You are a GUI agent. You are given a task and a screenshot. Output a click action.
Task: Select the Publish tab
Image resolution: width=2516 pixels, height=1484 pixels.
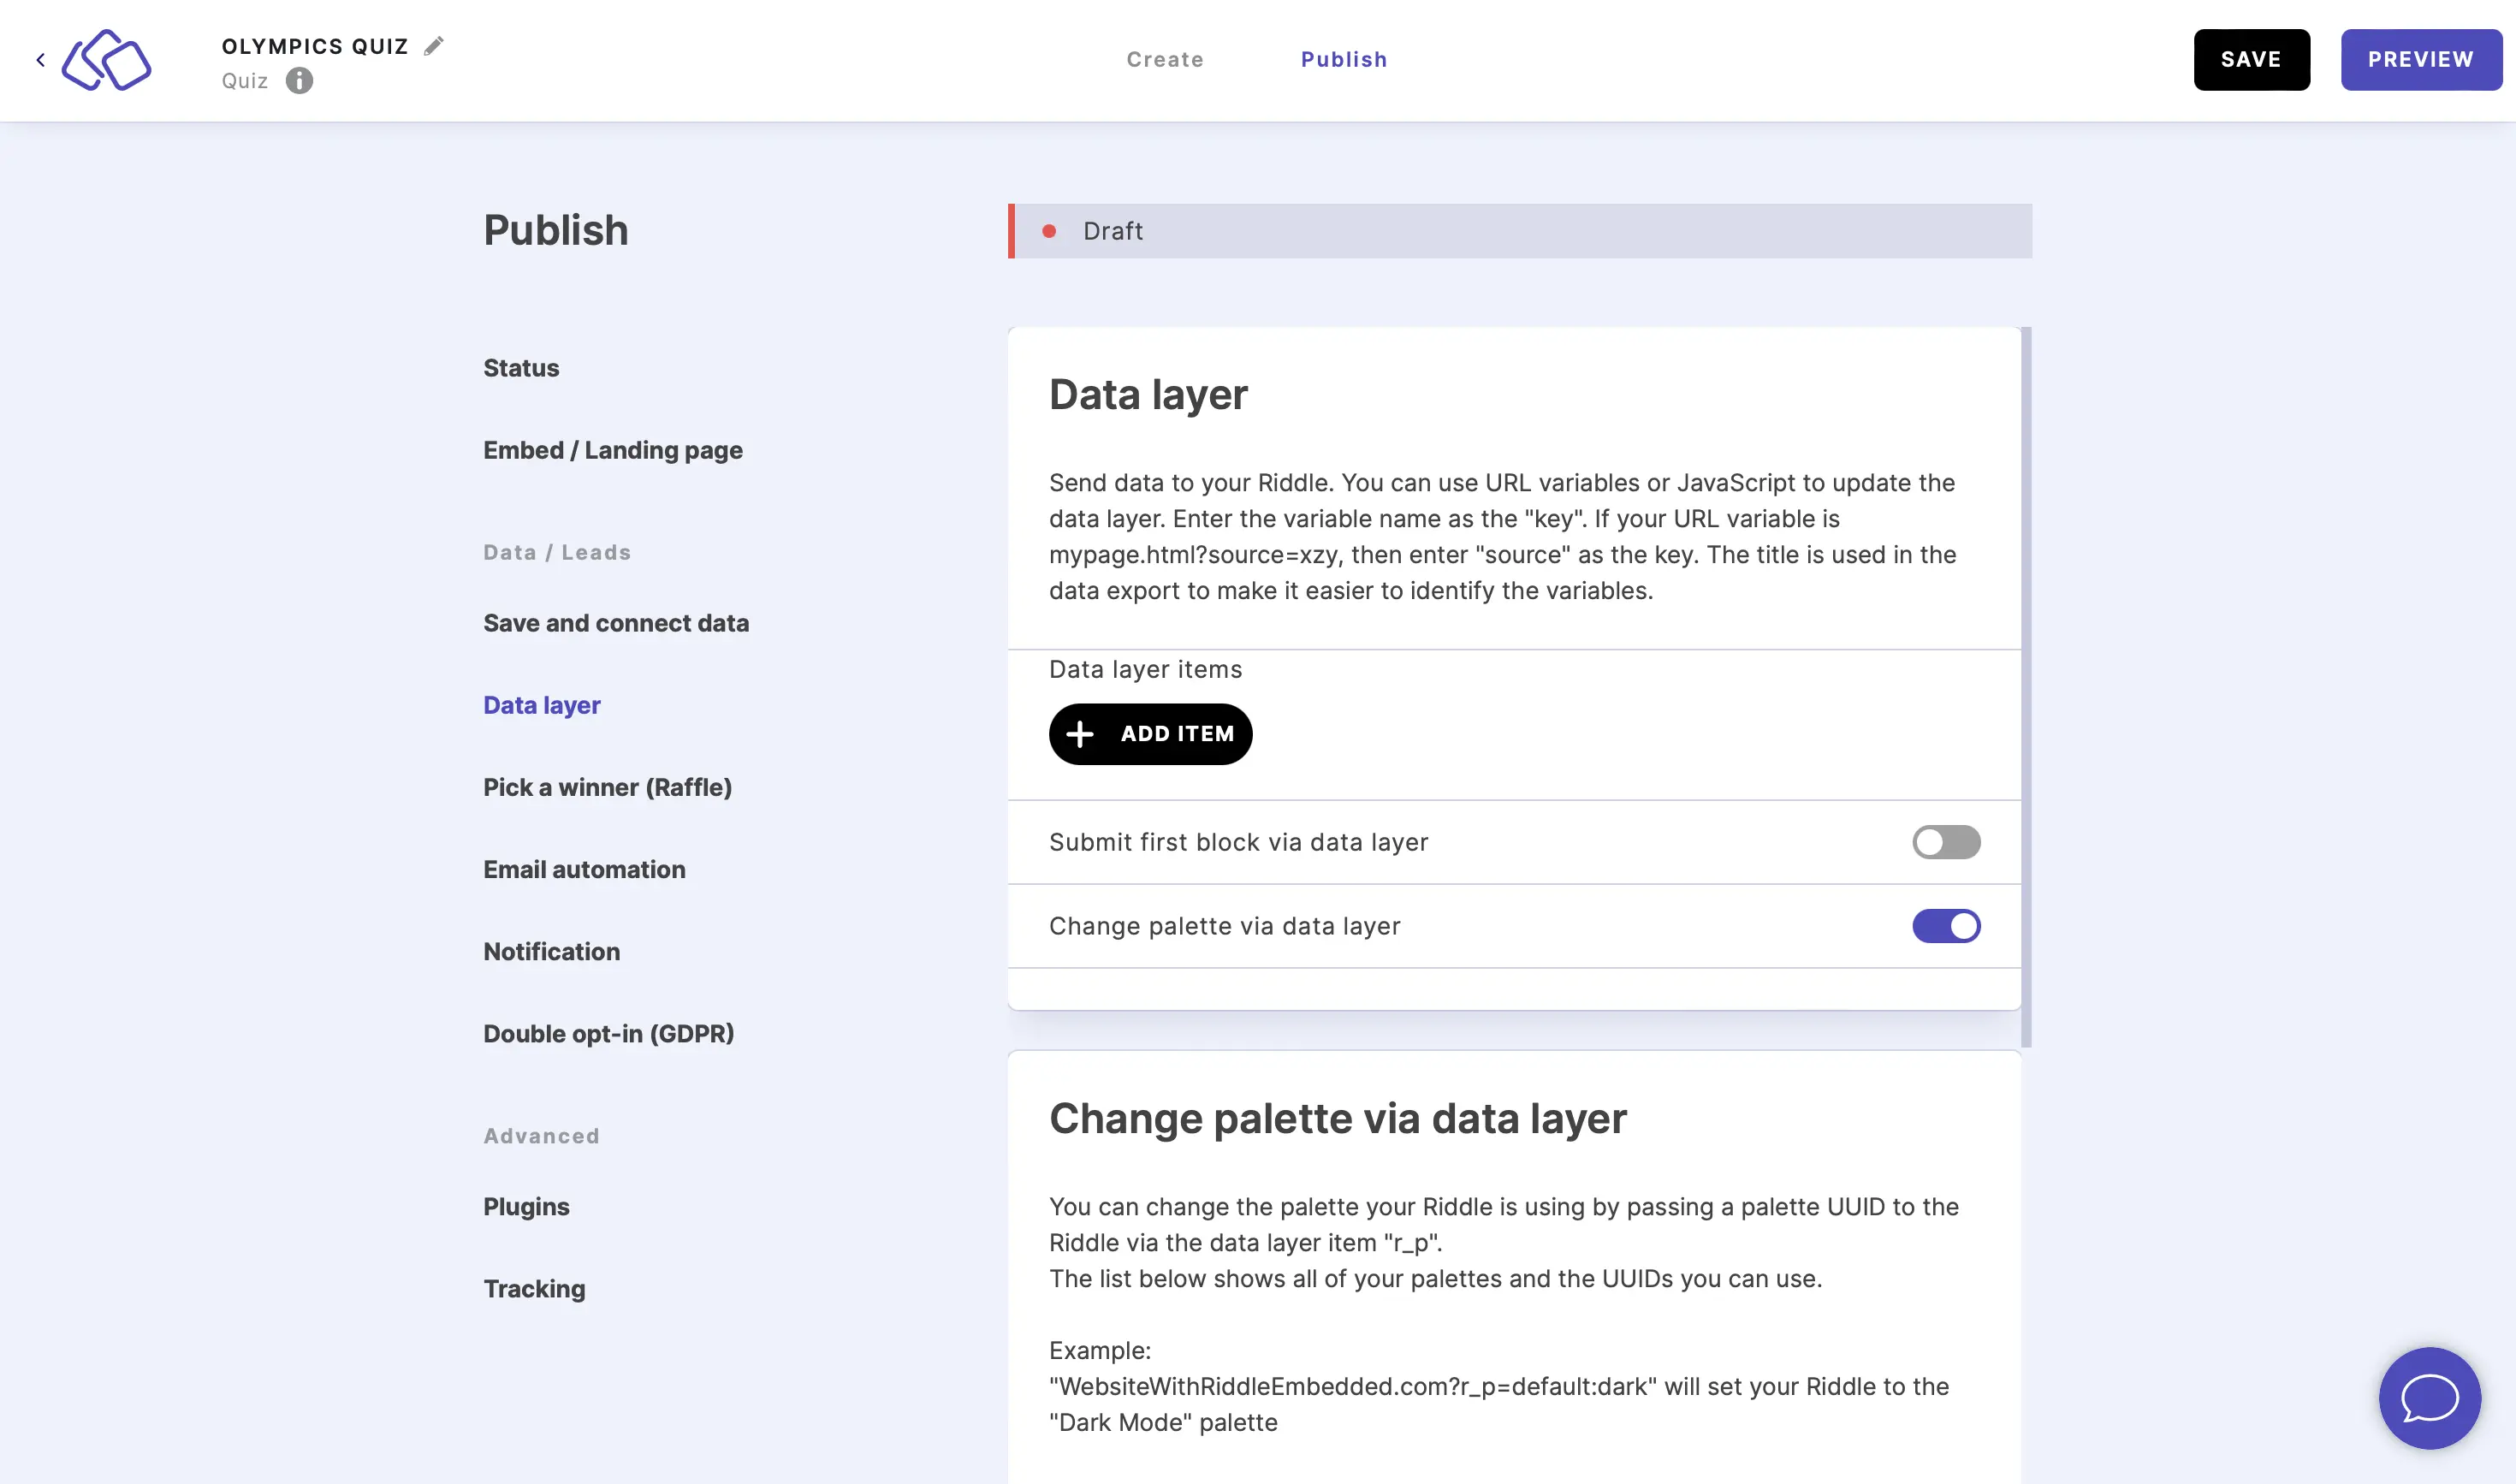1344,58
